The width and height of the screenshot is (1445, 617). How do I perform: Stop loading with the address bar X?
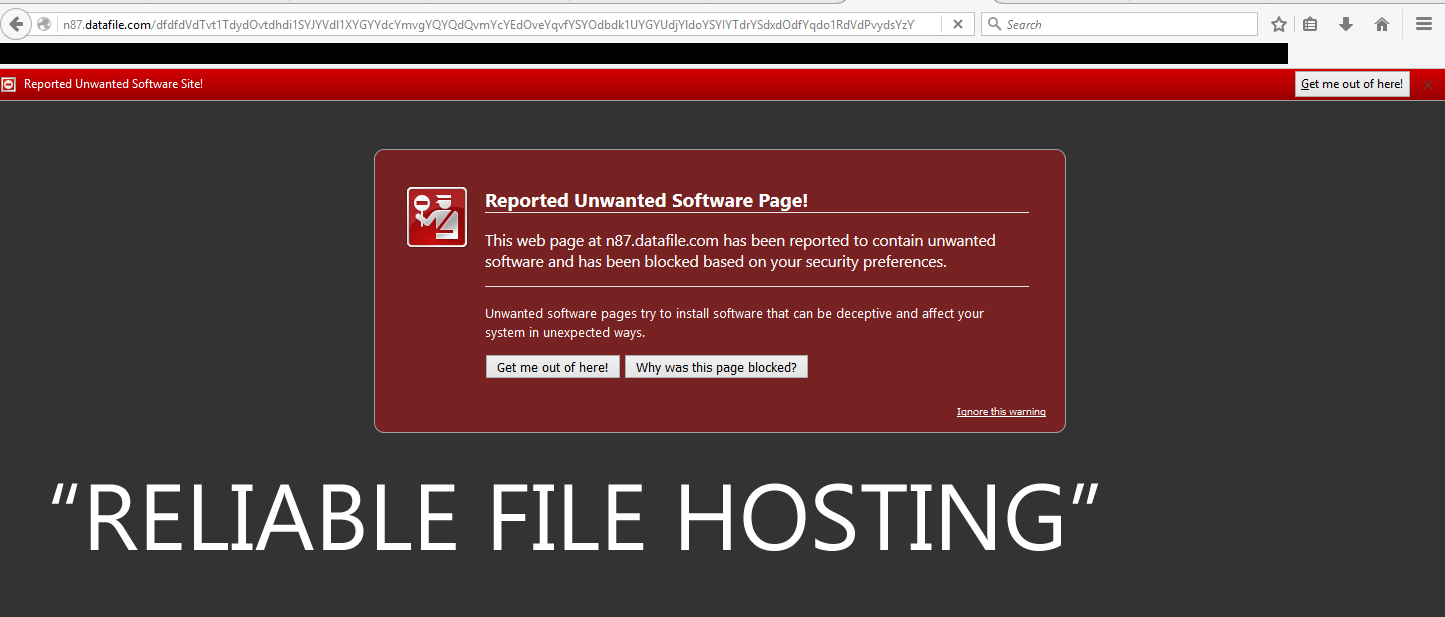(957, 24)
